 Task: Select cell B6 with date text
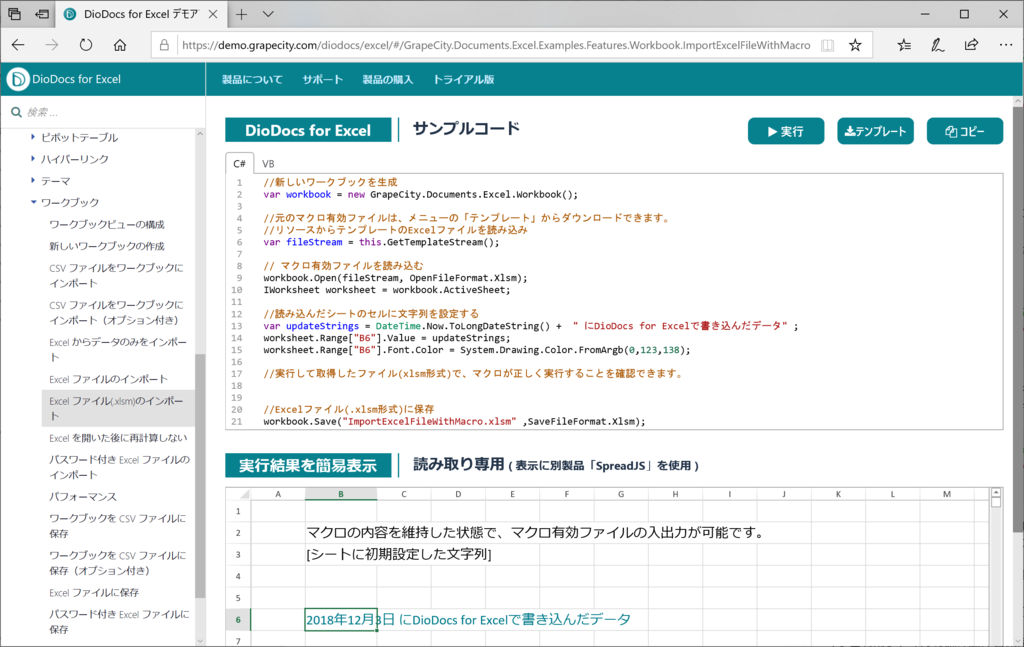pyautogui.click(x=341, y=620)
